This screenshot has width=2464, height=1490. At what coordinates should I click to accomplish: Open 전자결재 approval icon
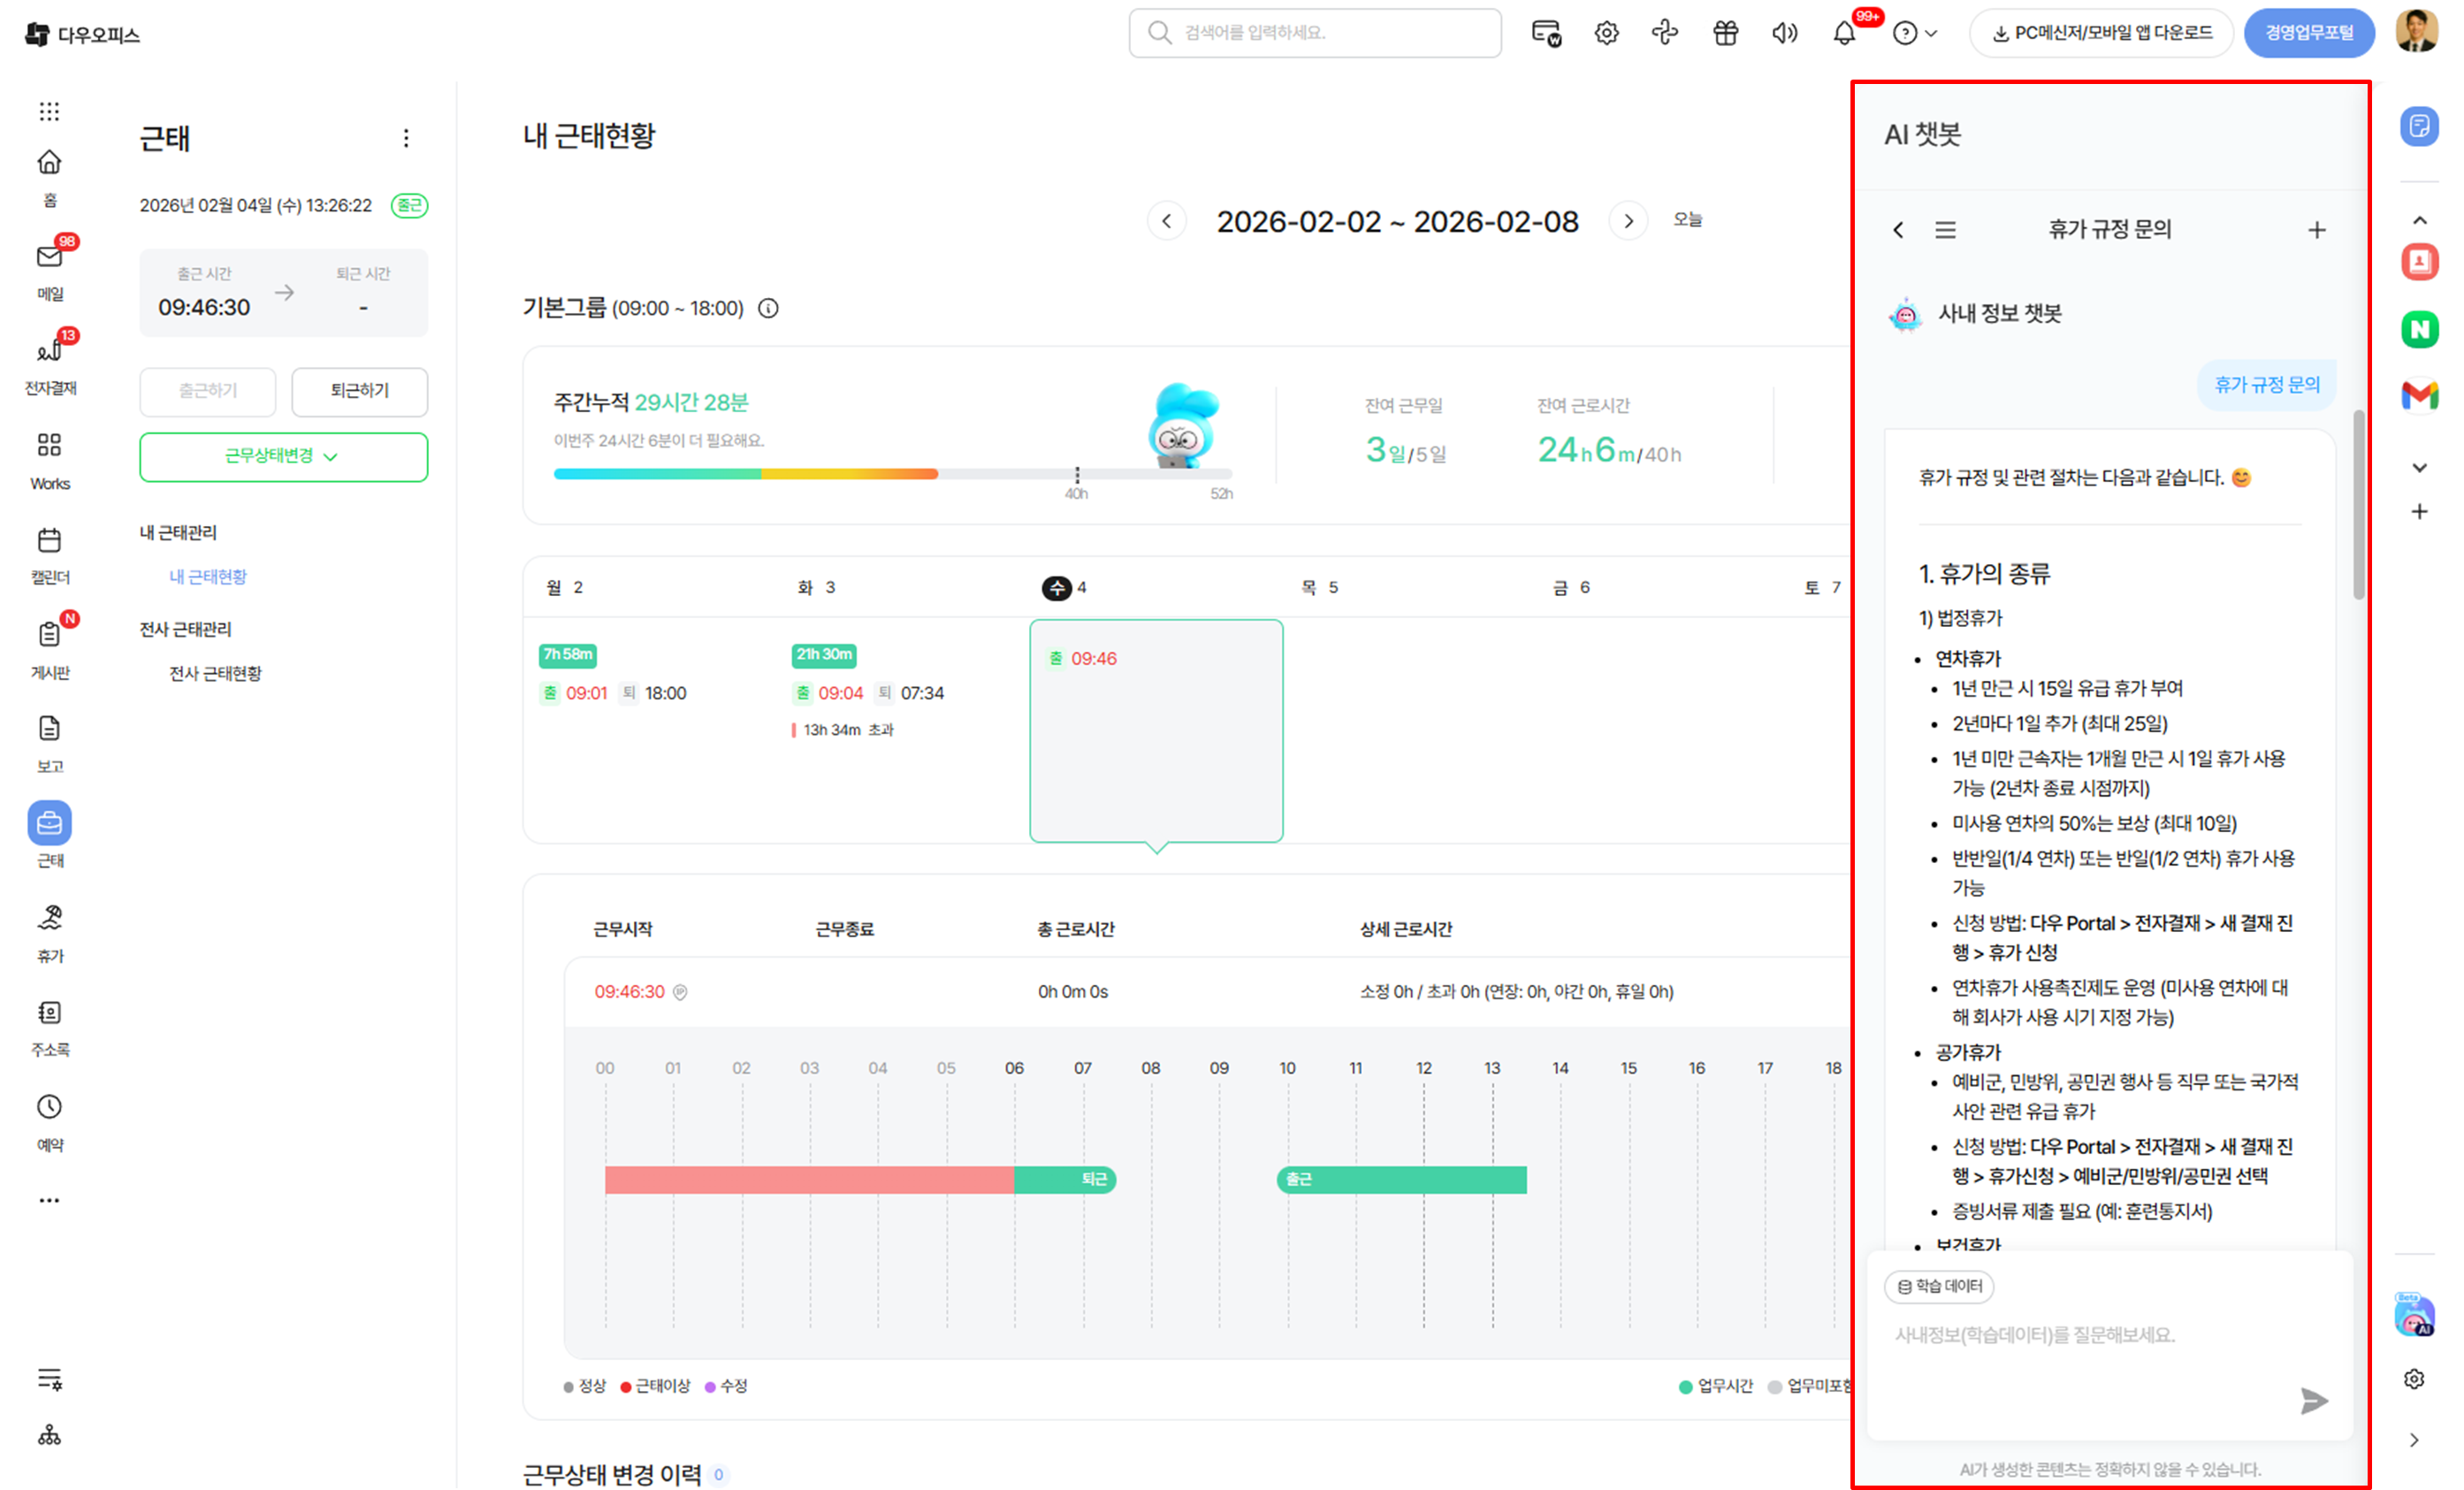click(49, 352)
